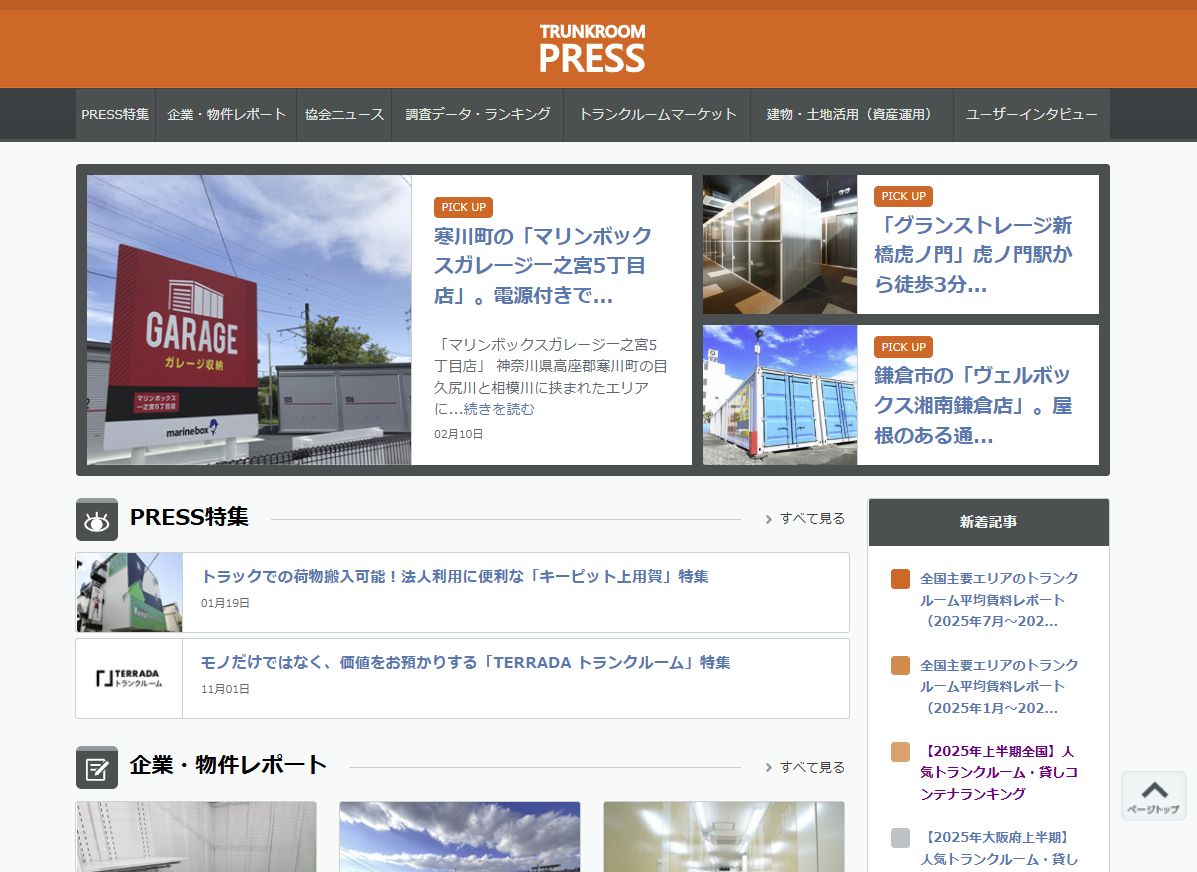This screenshot has height=872, width=1197.
Task: Open the GARAGE signboard featured photo
Action: coord(249,320)
